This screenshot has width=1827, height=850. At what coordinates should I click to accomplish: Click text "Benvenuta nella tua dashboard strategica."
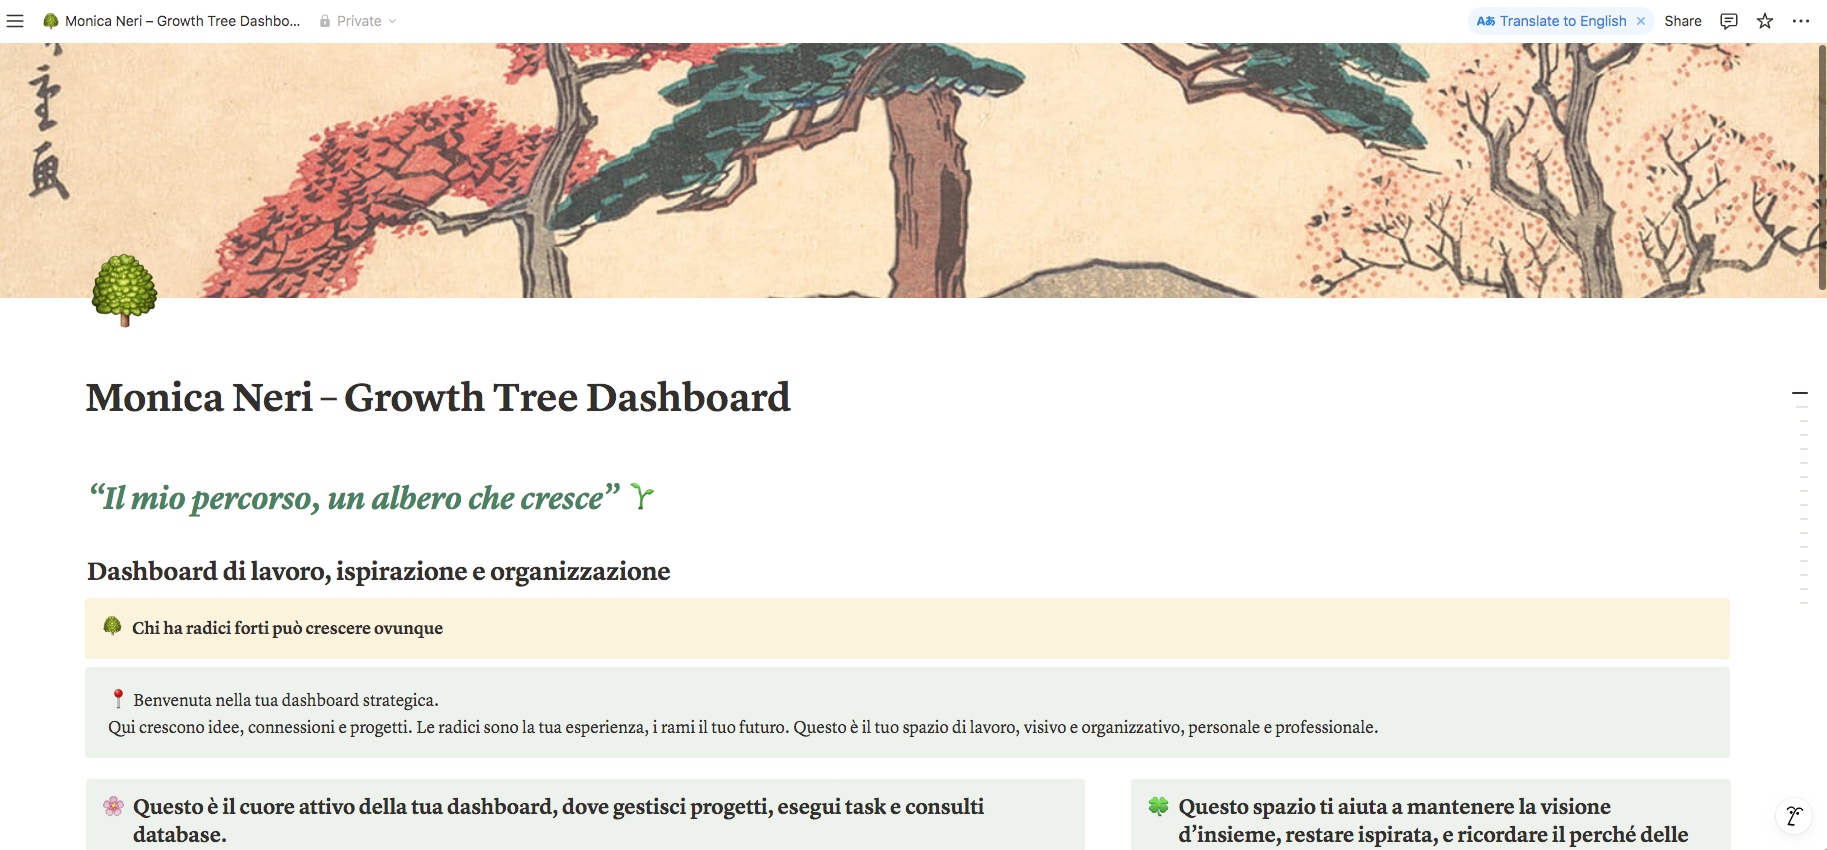286,700
